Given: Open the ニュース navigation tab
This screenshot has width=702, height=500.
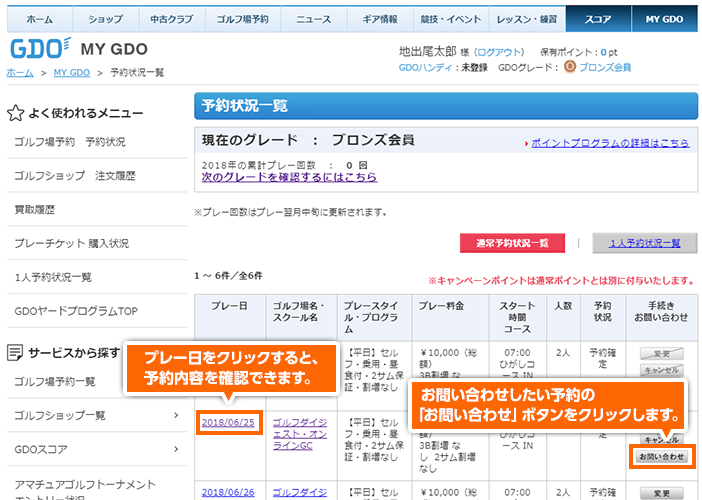Looking at the screenshot, I should 314,19.
